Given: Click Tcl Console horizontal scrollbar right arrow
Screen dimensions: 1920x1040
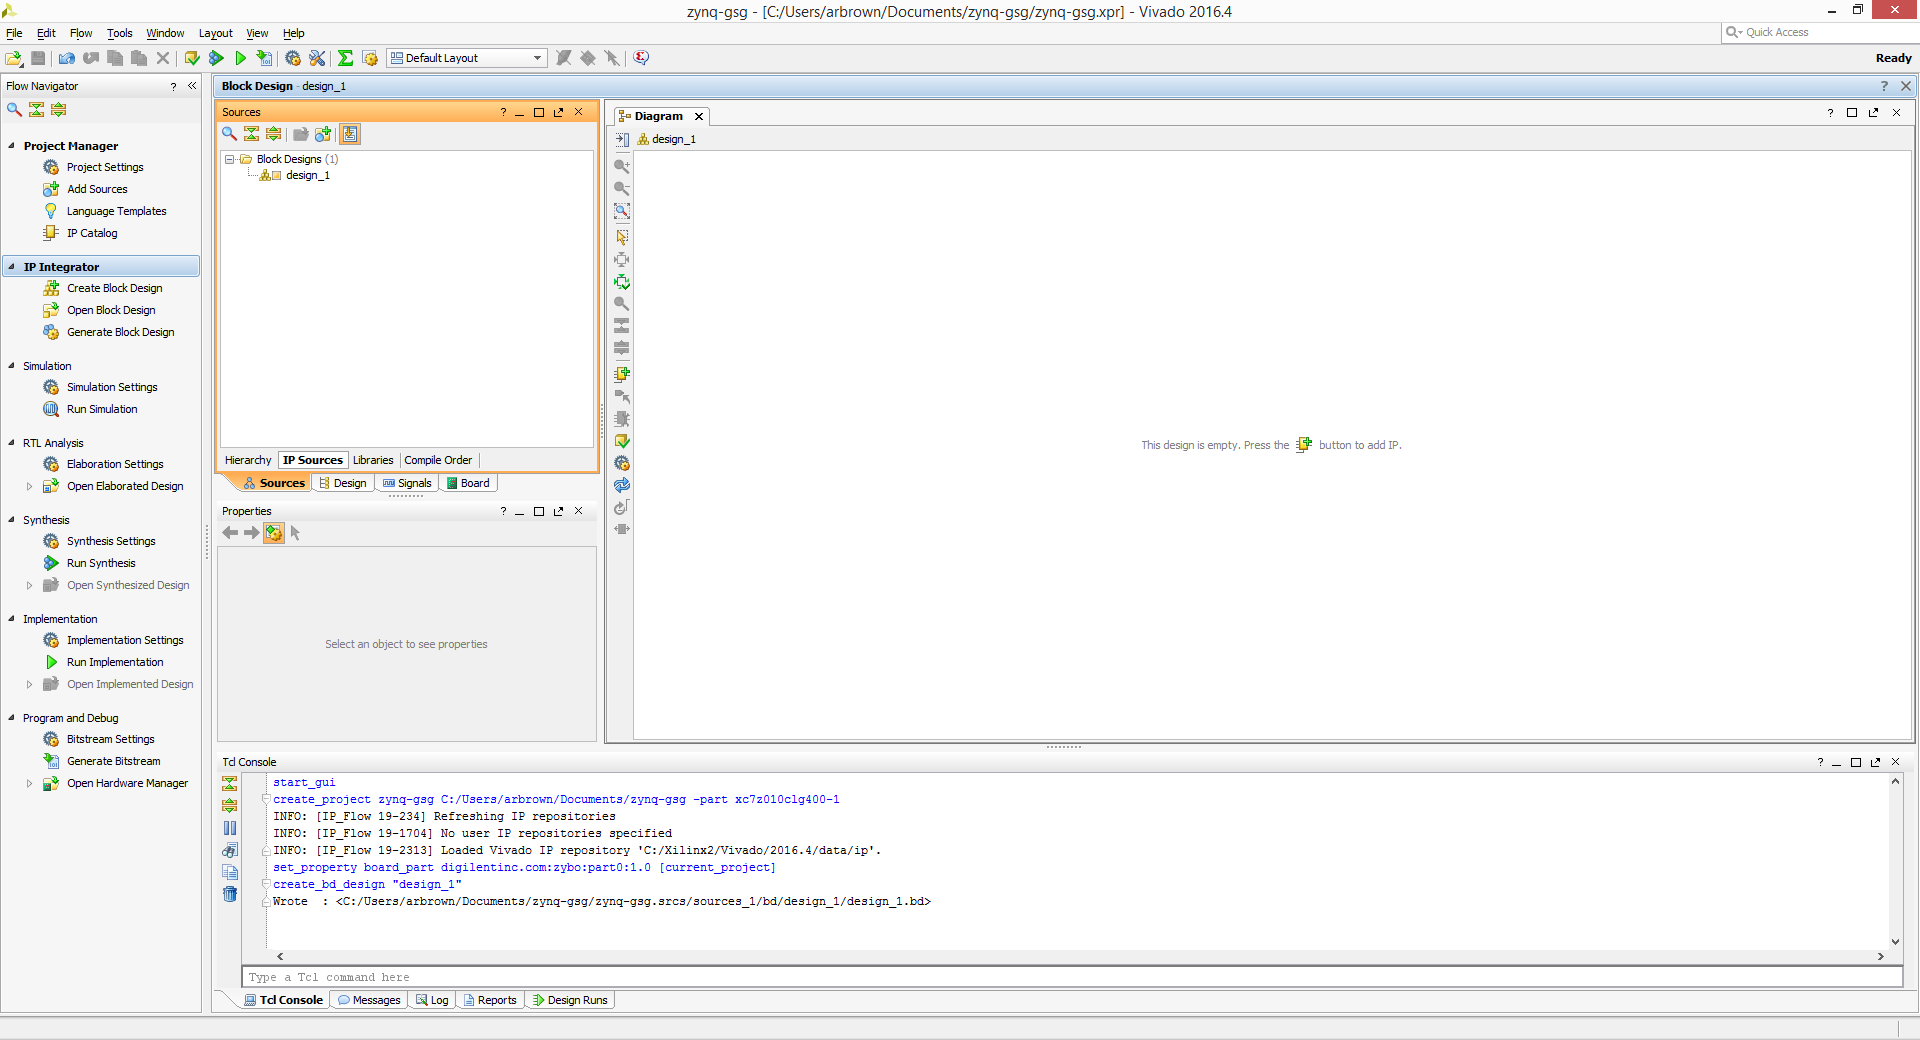Looking at the screenshot, I should point(1881,957).
